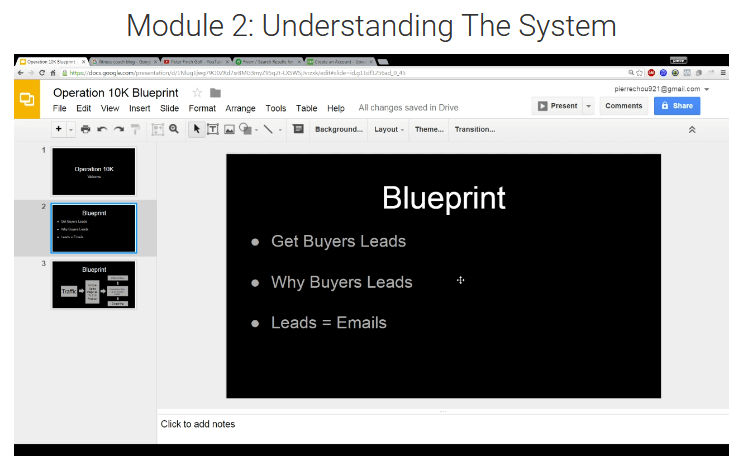Switch to the Operation 10K Blueprint browser tab
The image size is (744, 465).
[x=51, y=62]
